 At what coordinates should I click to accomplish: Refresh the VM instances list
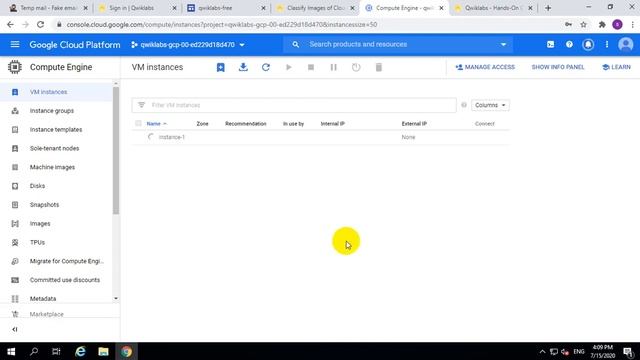coord(266,67)
